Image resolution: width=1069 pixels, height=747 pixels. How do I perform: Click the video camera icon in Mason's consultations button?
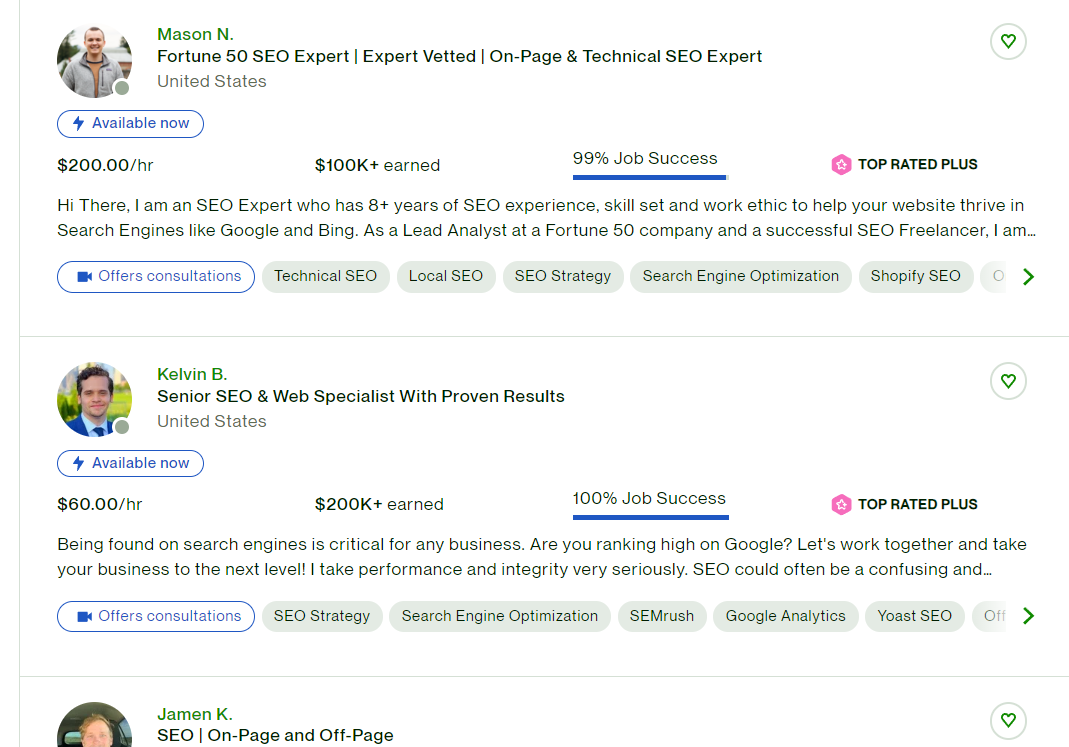click(x=84, y=277)
